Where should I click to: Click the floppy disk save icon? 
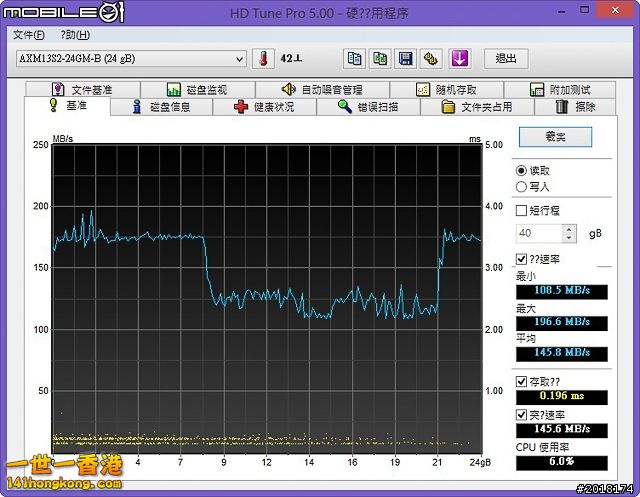pyautogui.click(x=406, y=58)
